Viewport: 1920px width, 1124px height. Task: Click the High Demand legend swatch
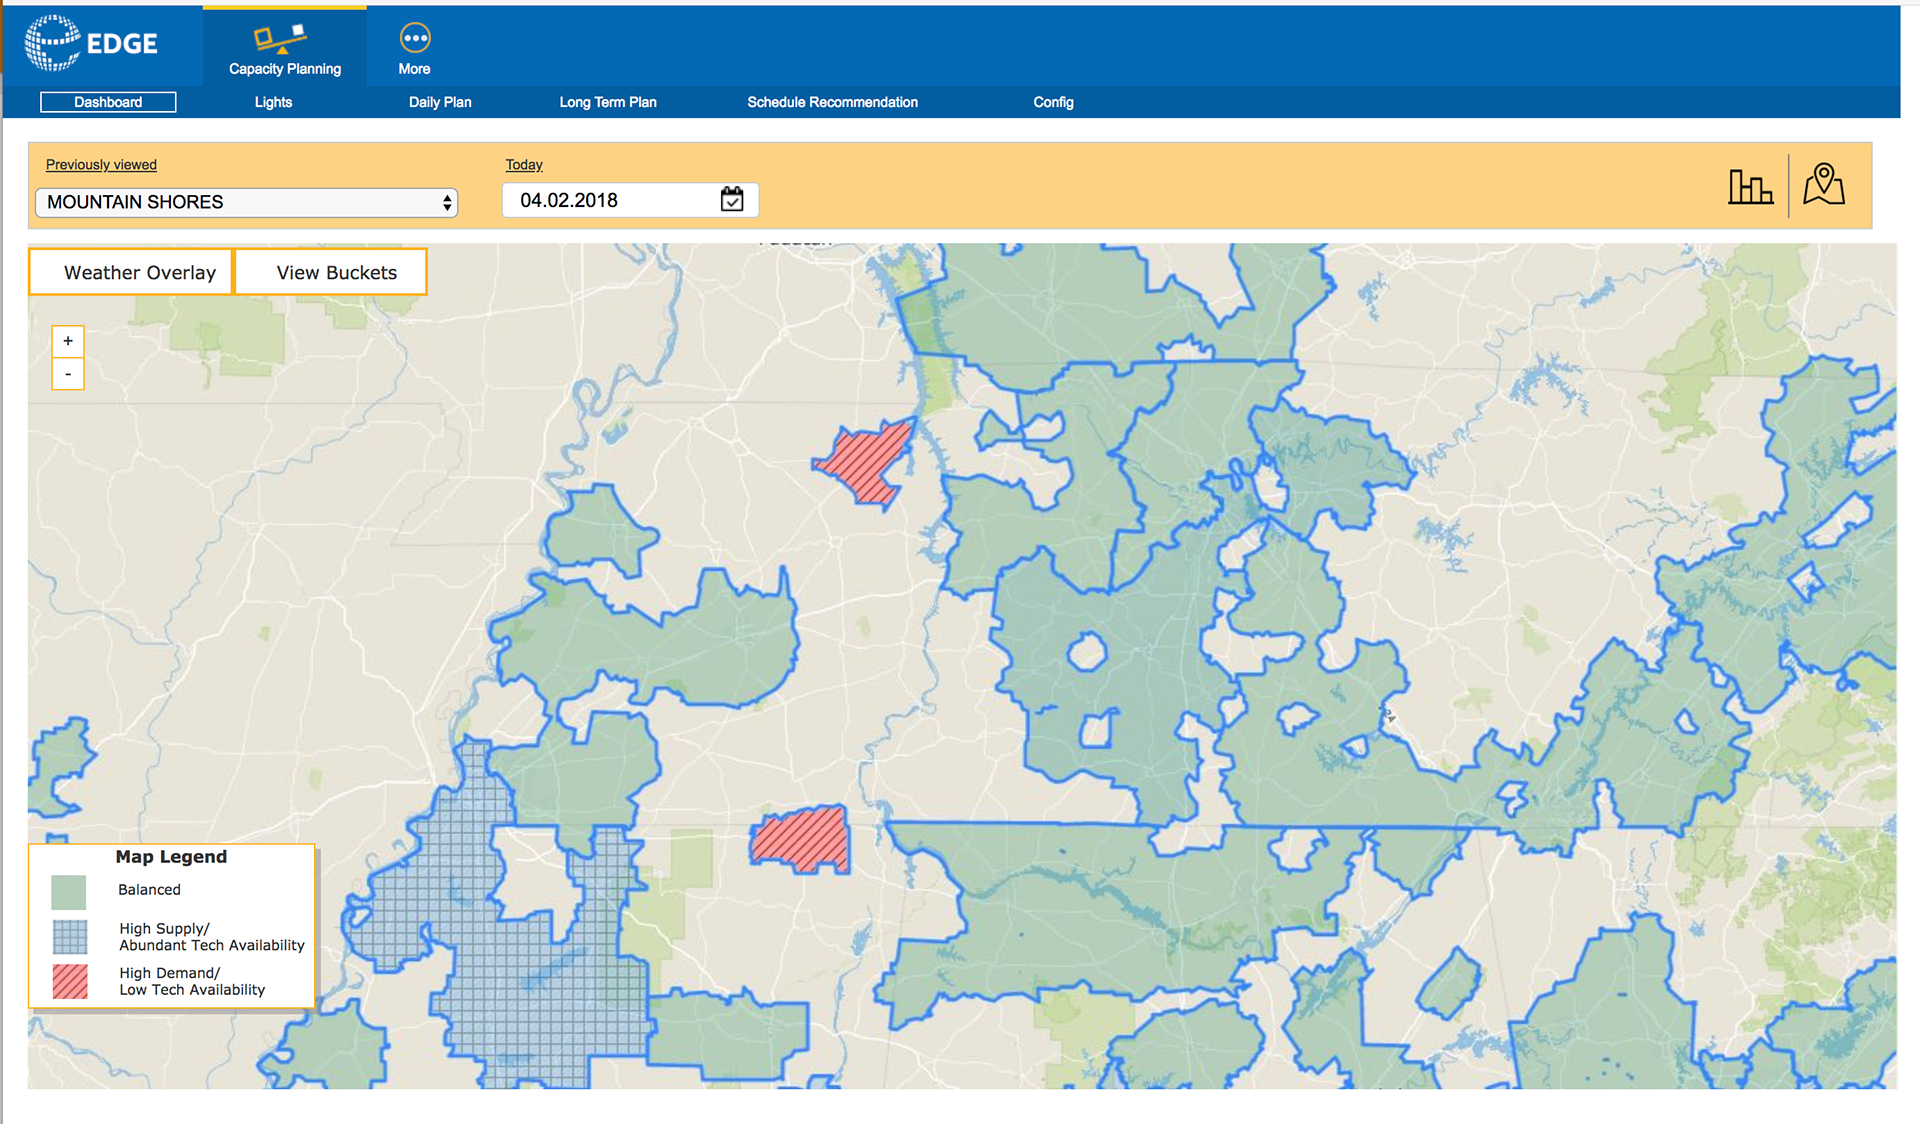tap(70, 981)
